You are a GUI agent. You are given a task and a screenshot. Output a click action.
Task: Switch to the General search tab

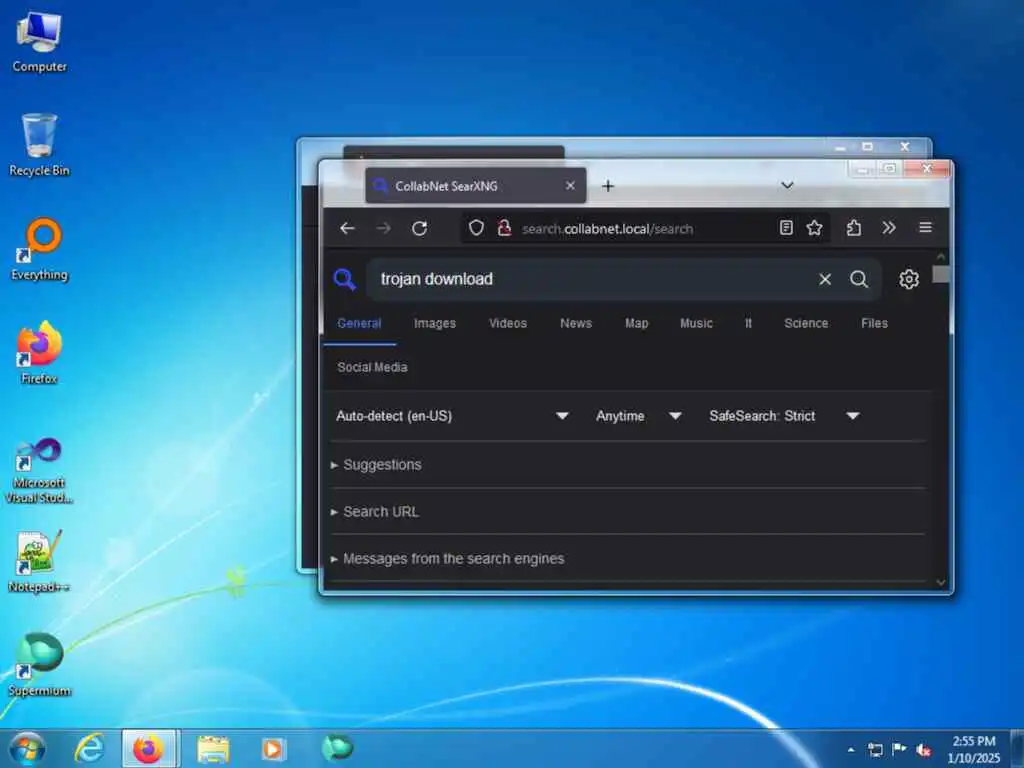point(359,323)
